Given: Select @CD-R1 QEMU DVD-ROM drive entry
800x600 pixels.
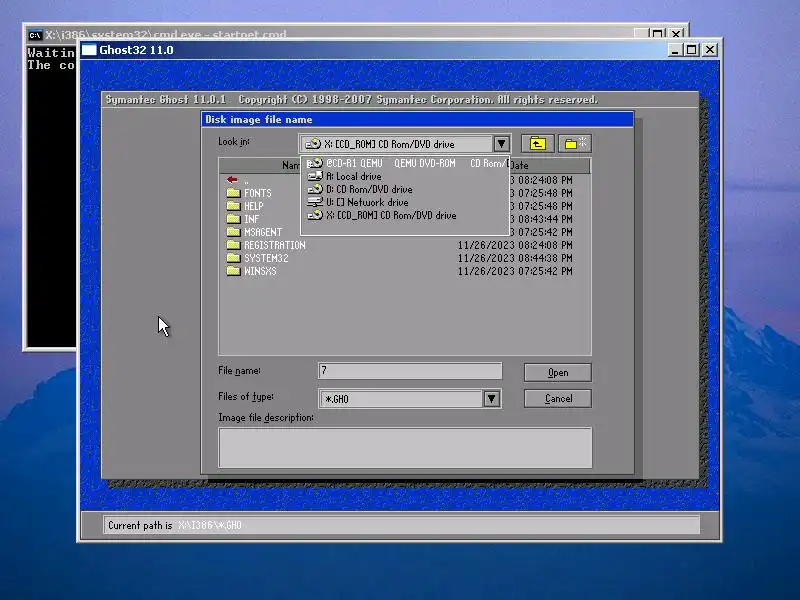Looking at the screenshot, I should click(406, 163).
